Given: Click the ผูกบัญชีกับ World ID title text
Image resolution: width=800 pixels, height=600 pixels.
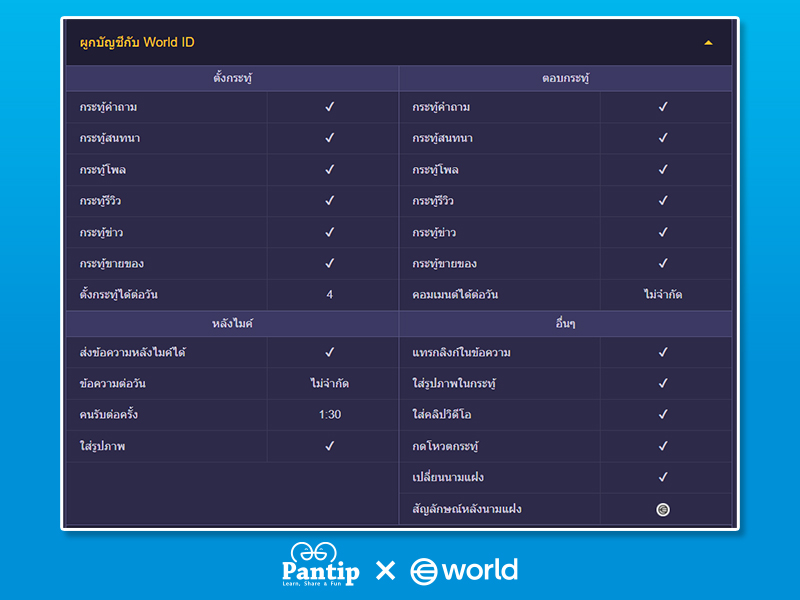Looking at the screenshot, I should (x=137, y=43).
